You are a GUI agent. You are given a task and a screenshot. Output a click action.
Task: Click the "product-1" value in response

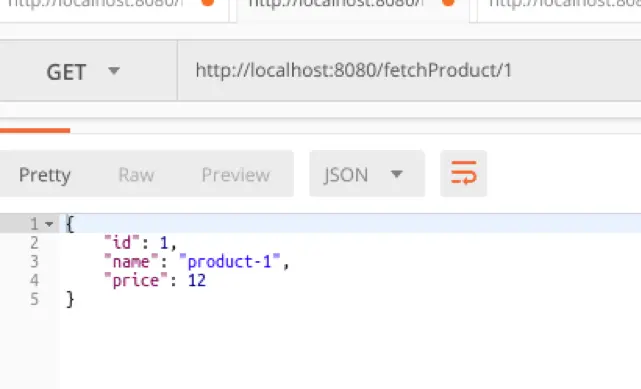tap(230, 262)
